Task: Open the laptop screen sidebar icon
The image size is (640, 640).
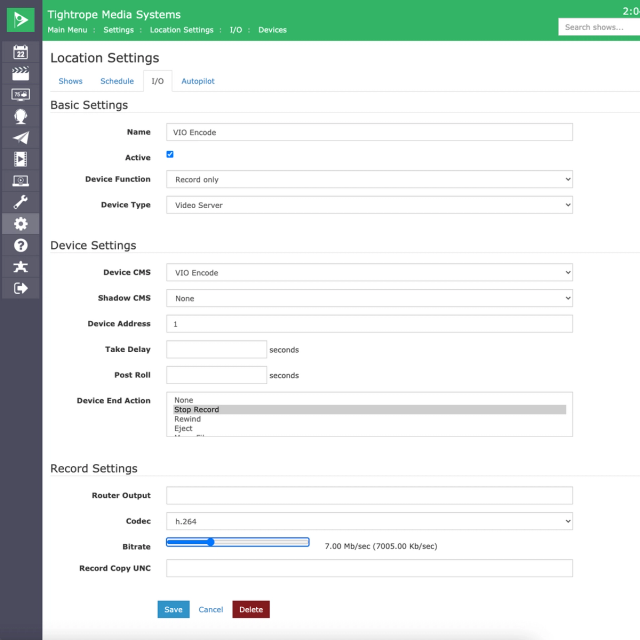Action: (20, 180)
